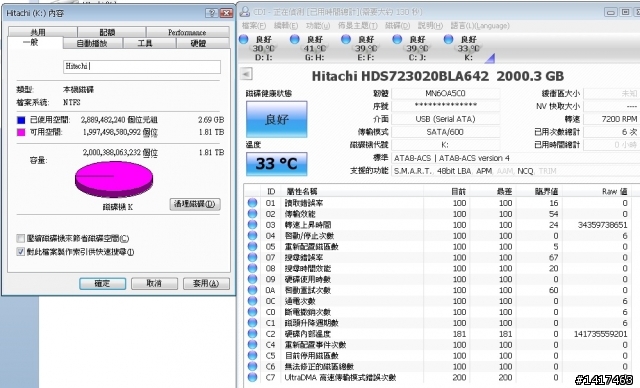Enable the 壓縮磁碟機來節省磁碟空間 checkbox
The width and height of the screenshot is (640, 388).
(x=20, y=238)
